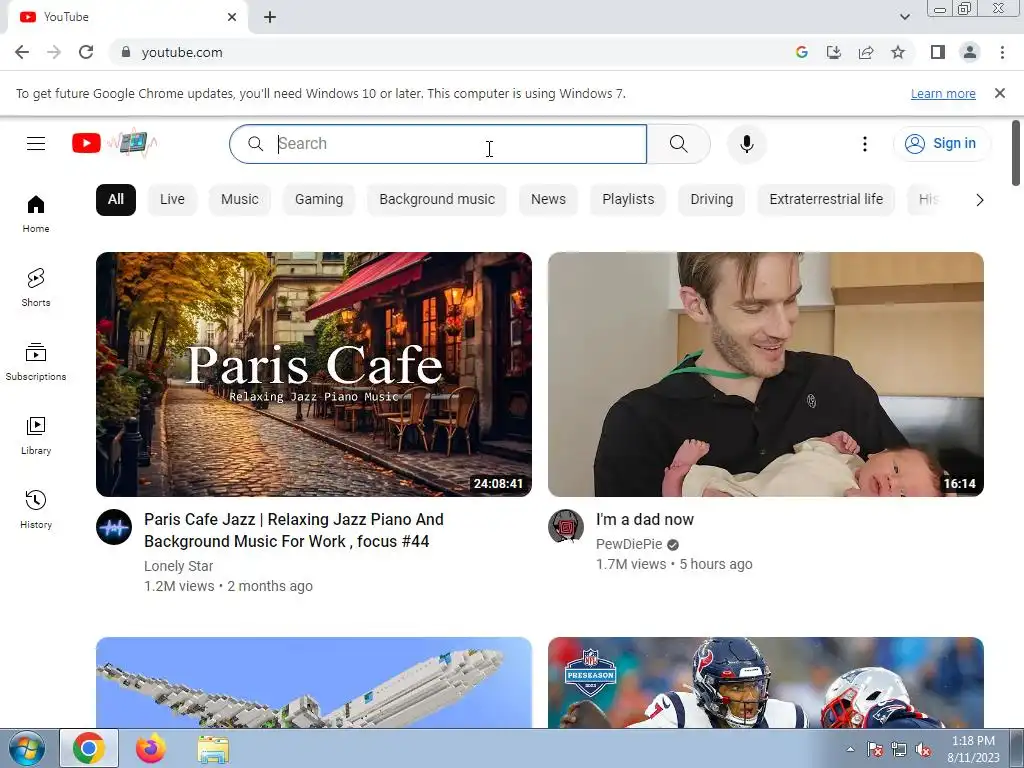Image resolution: width=1024 pixels, height=768 pixels.
Task: Open the PewDiePie channel avatar
Action: 566,527
